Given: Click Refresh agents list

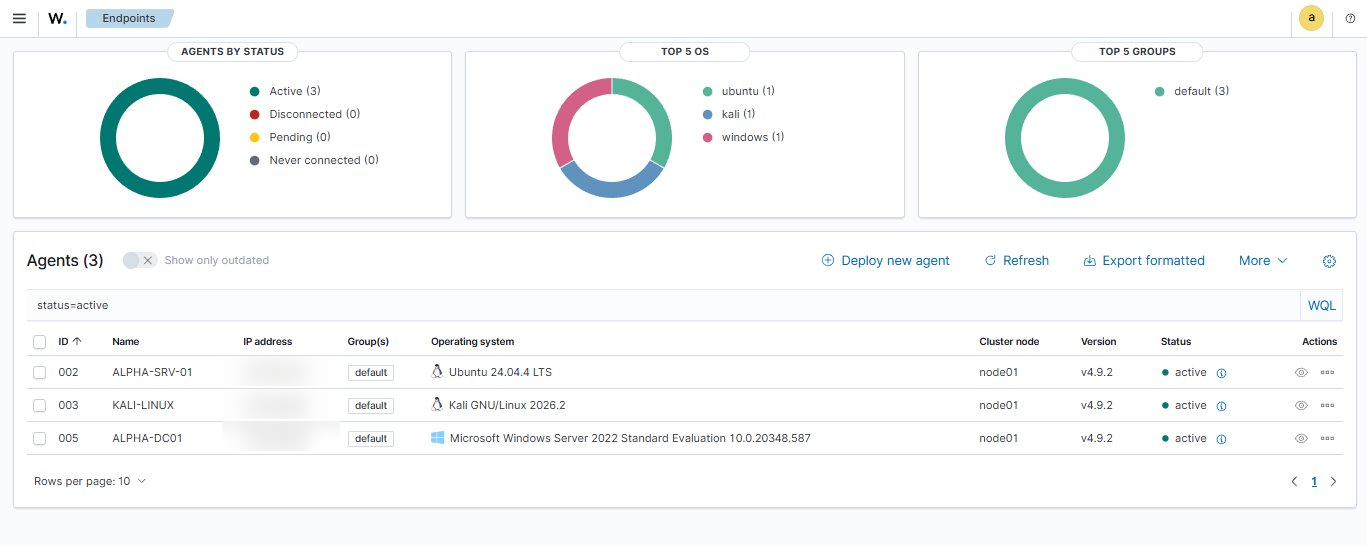Looking at the screenshot, I should point(1016,260).
